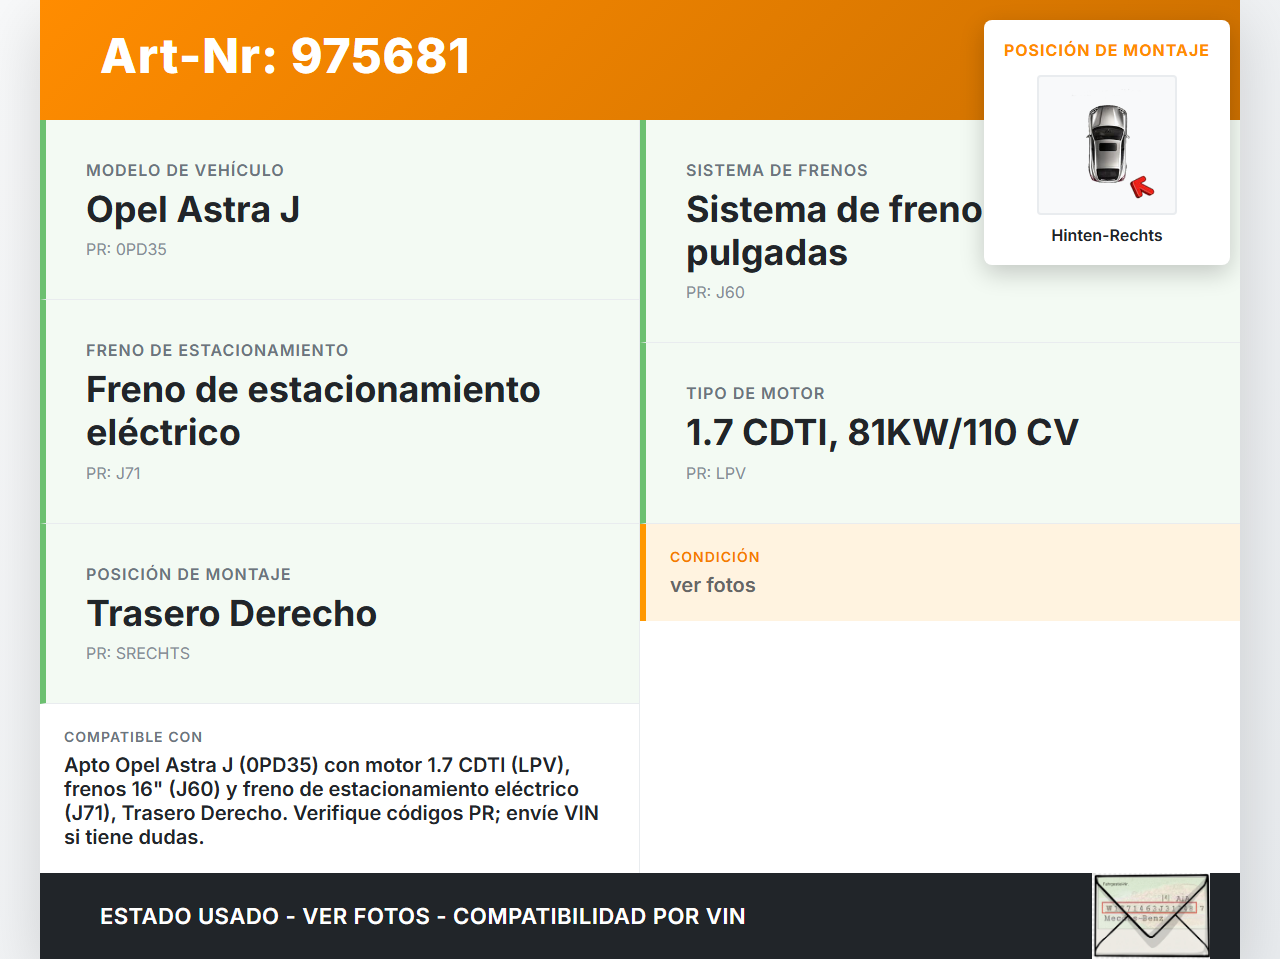Screen dimensions: 1280x959
Task: Click the PR: LPV code
Action: 715,473
